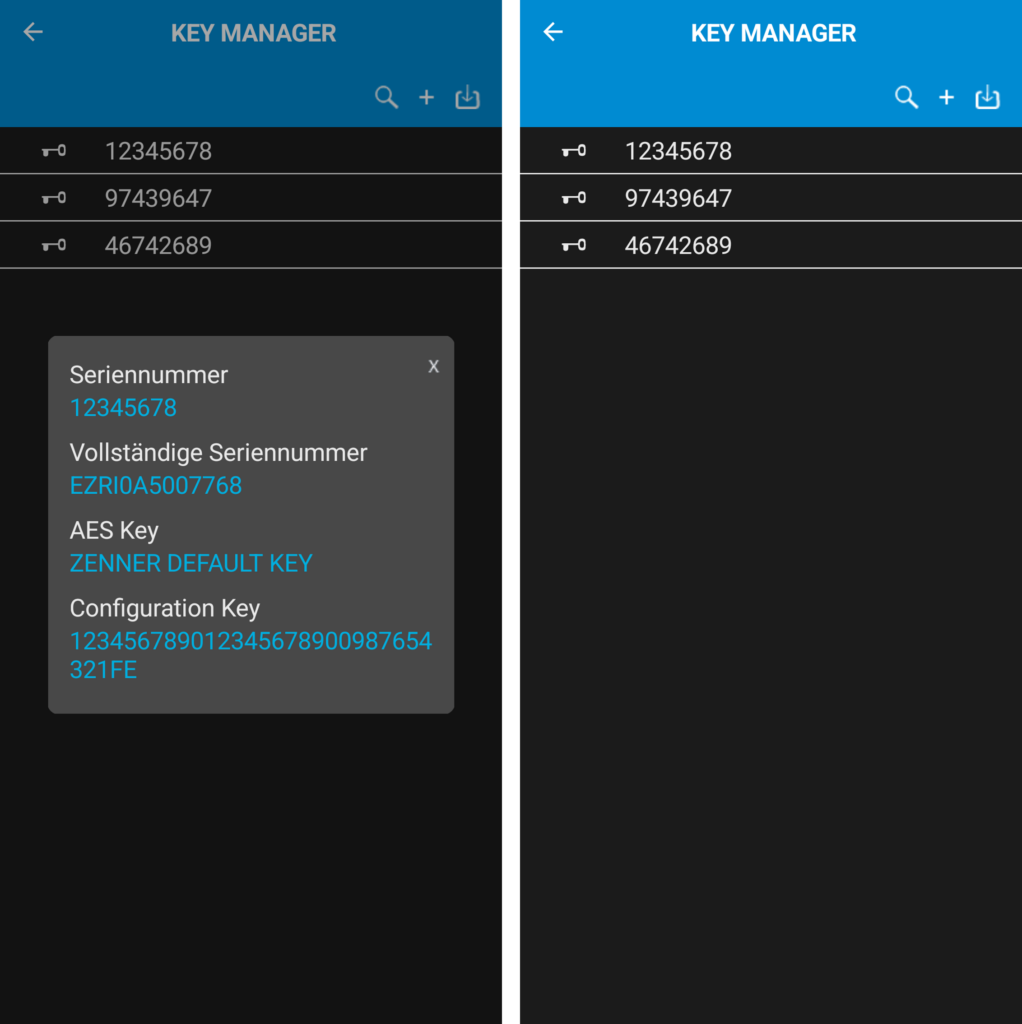This screenshot has width=1022, height=1024.
Task: Tap the full serial number EZRI0A5007768
Action: [x=155, y=485]
